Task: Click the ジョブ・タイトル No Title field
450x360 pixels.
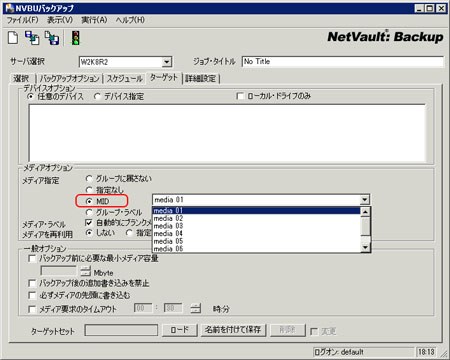Action: tap(343, 62)
